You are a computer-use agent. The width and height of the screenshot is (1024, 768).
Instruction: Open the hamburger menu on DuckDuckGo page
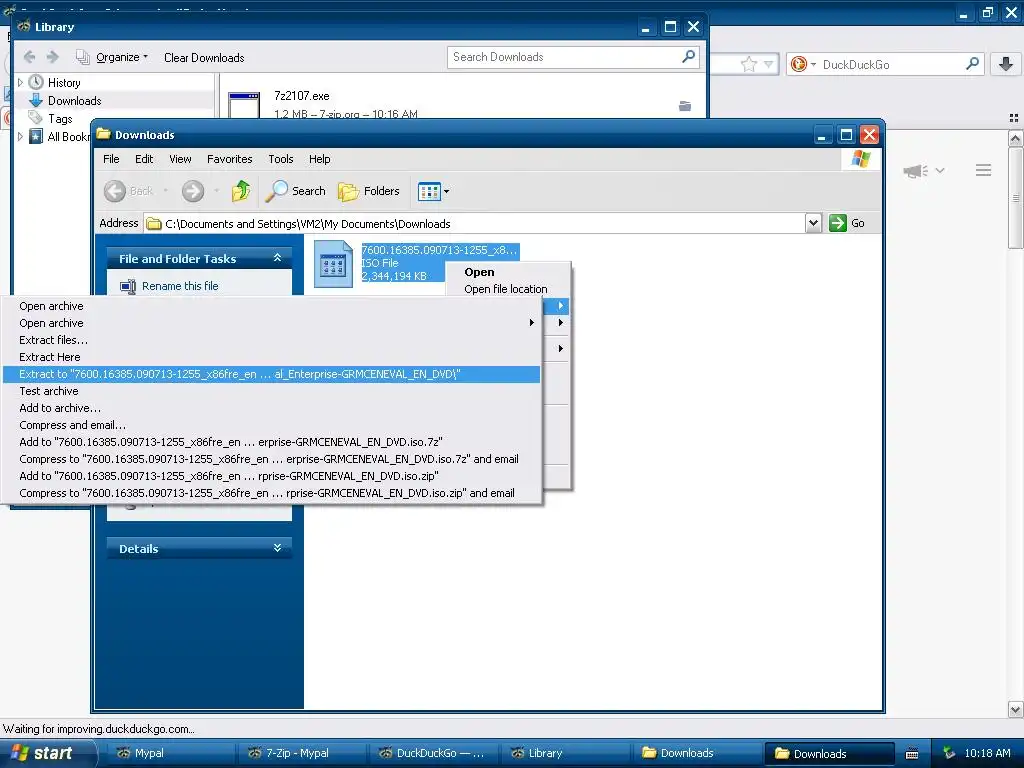[x=983, y=170]
